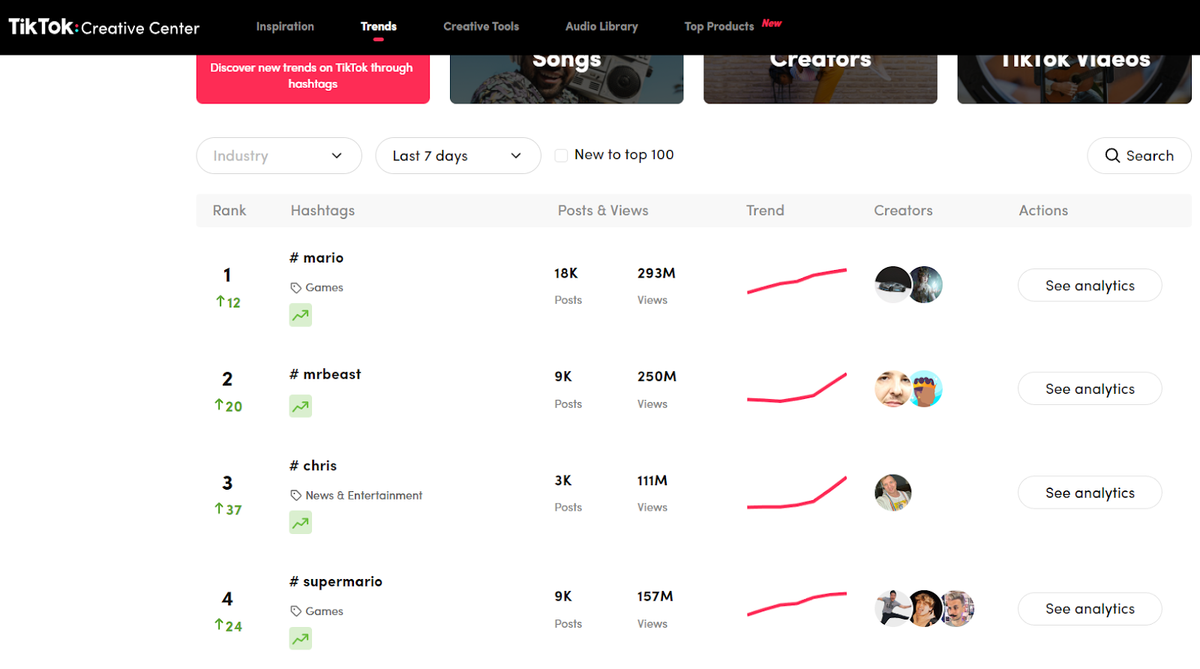Switch to the Creators trends card
Viewport: 1200px width, 669px height.
pyautogui.click(x=821, y=79)
